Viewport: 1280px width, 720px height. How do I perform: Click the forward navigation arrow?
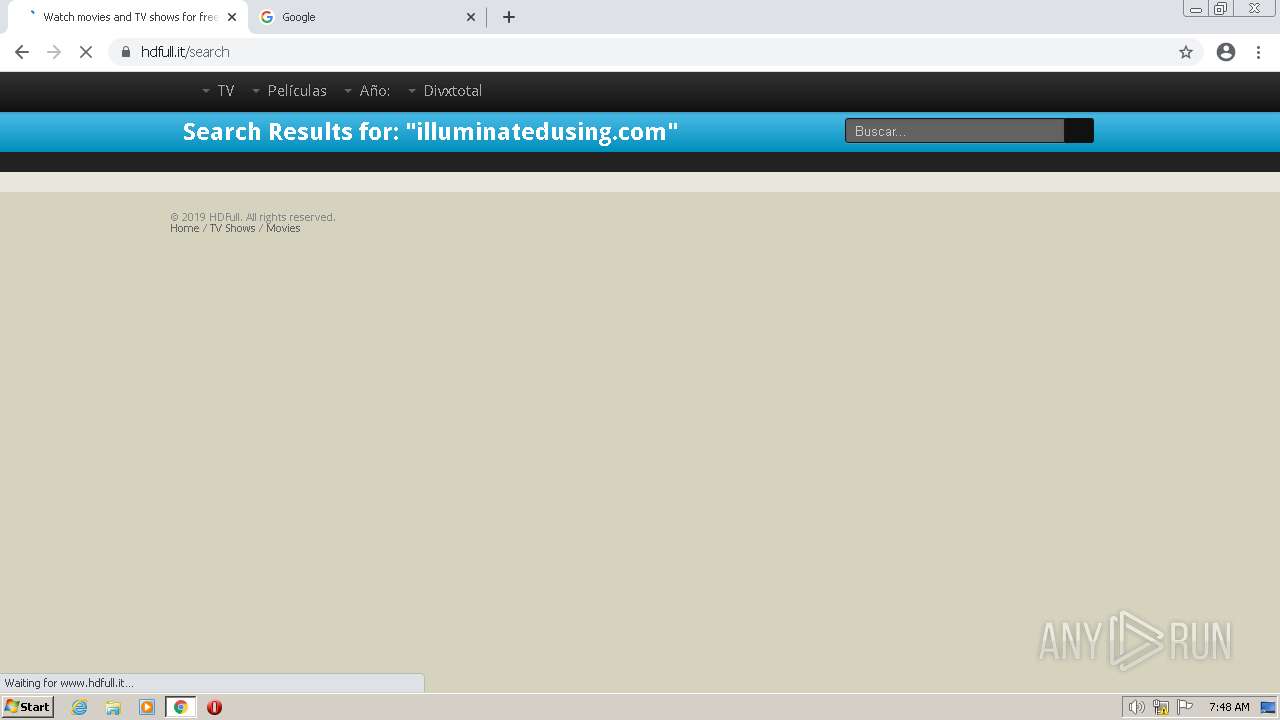pyautogui.click(x=54, y=52)
